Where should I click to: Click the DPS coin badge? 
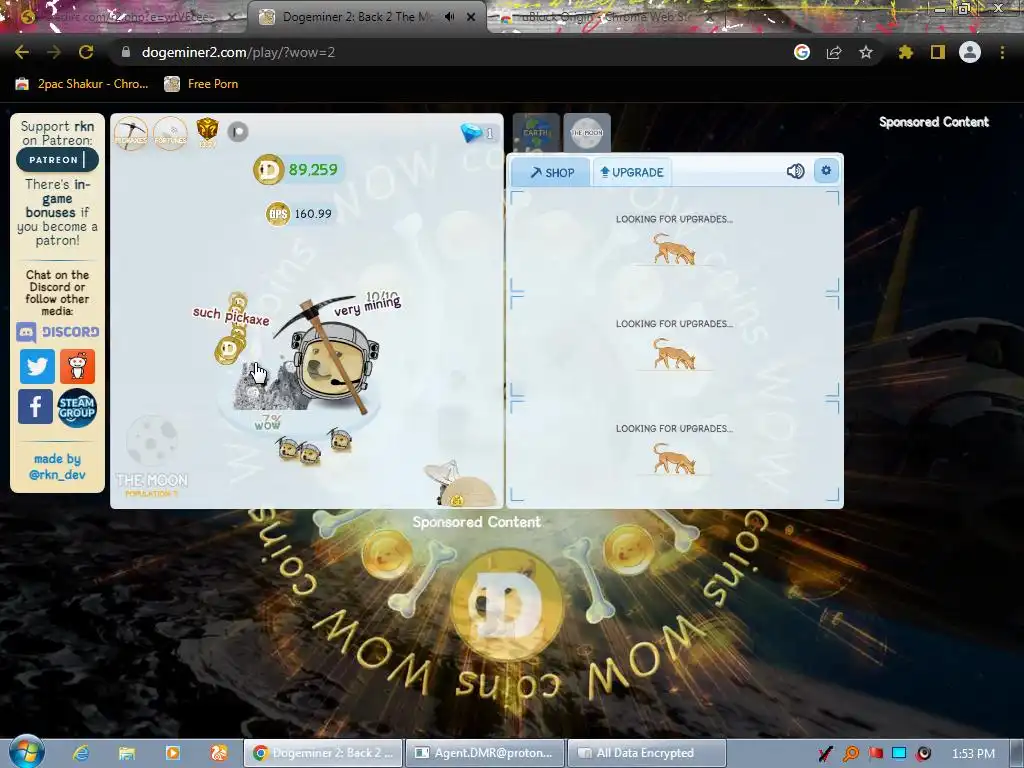pyautogui.click(x=278, y=214)
